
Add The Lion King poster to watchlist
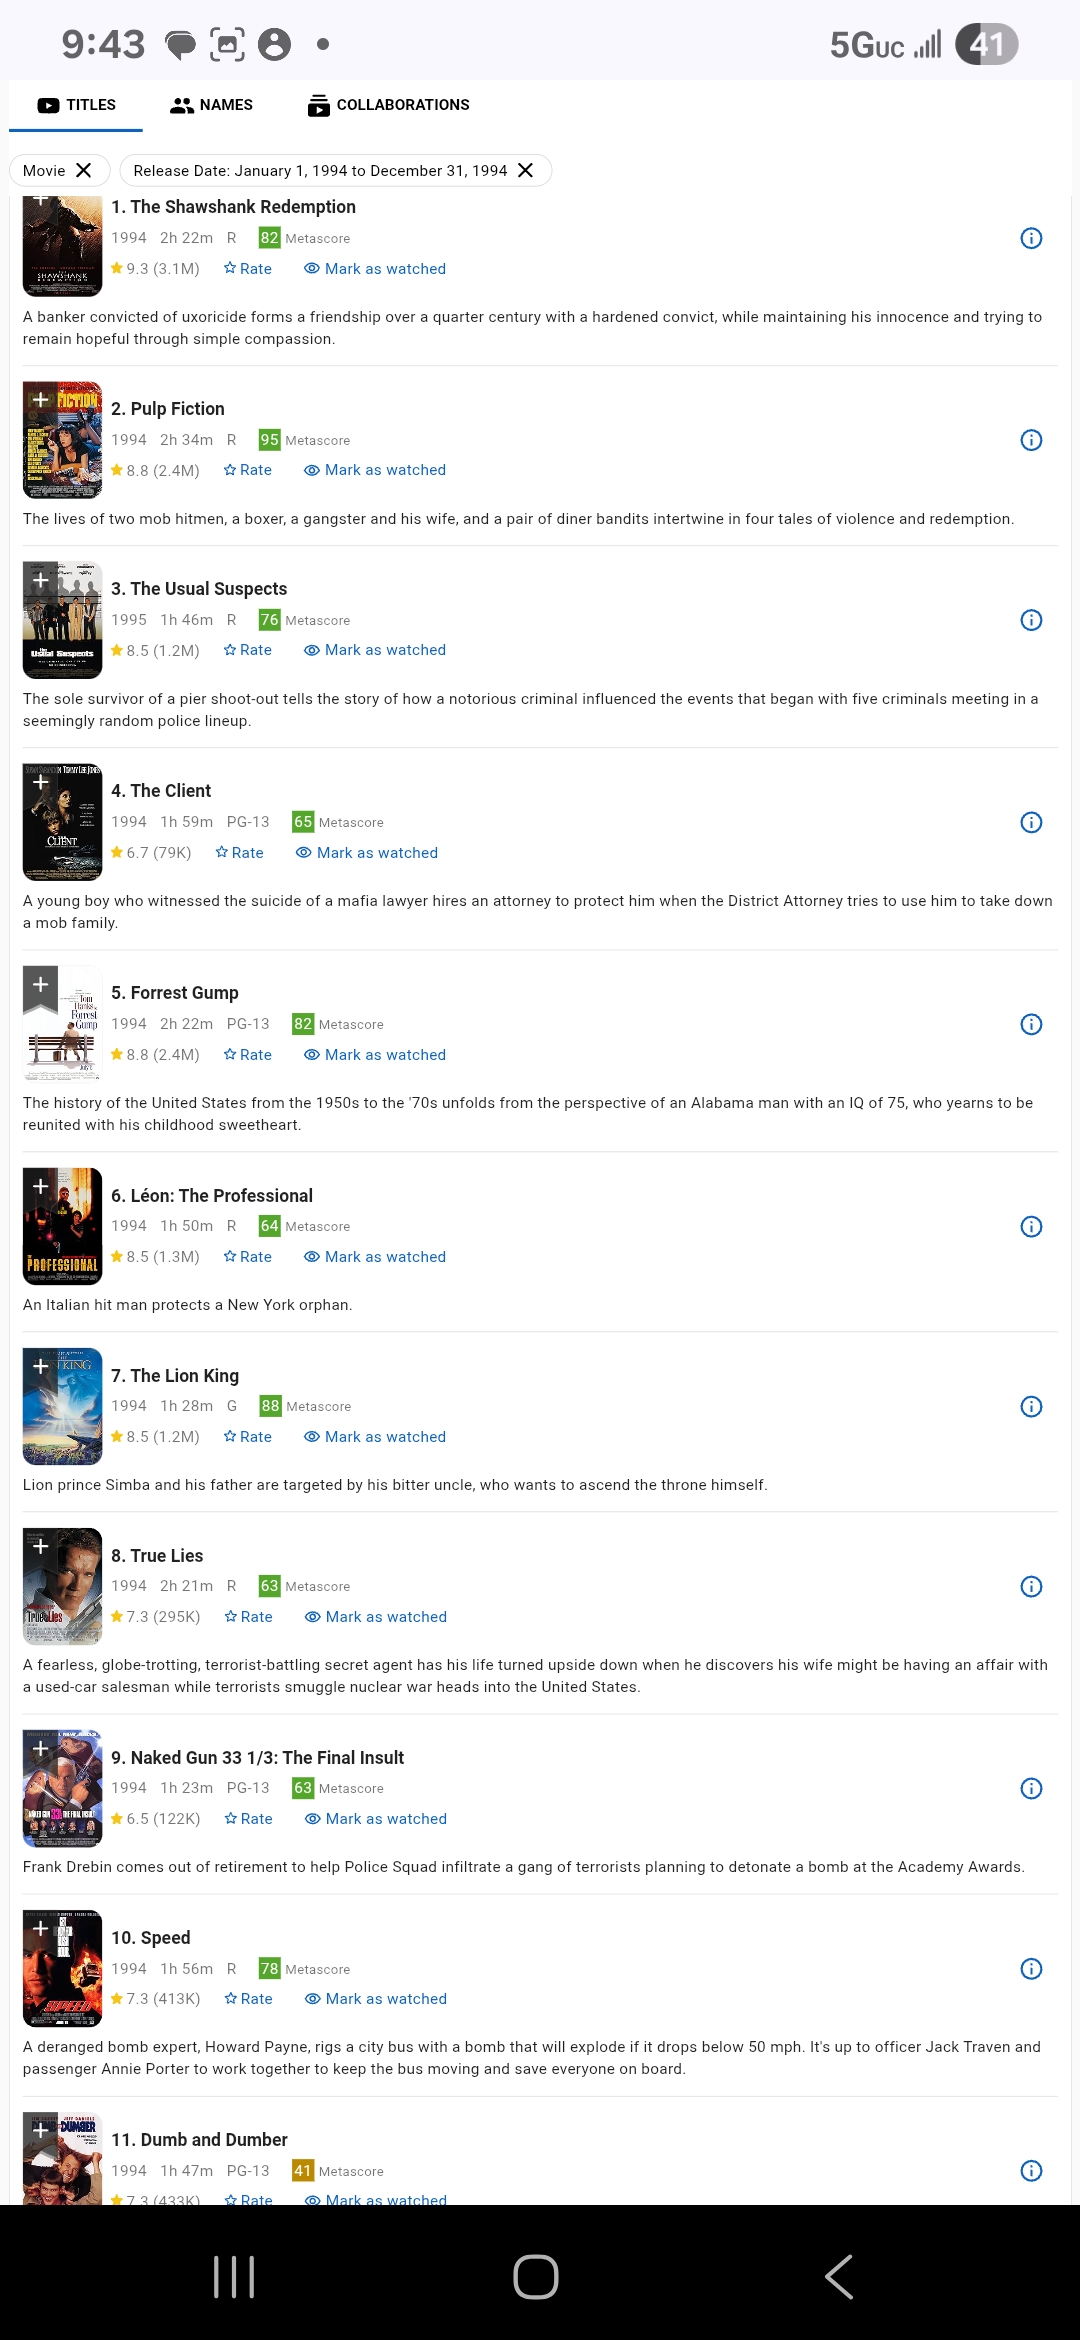[40, 1367]
